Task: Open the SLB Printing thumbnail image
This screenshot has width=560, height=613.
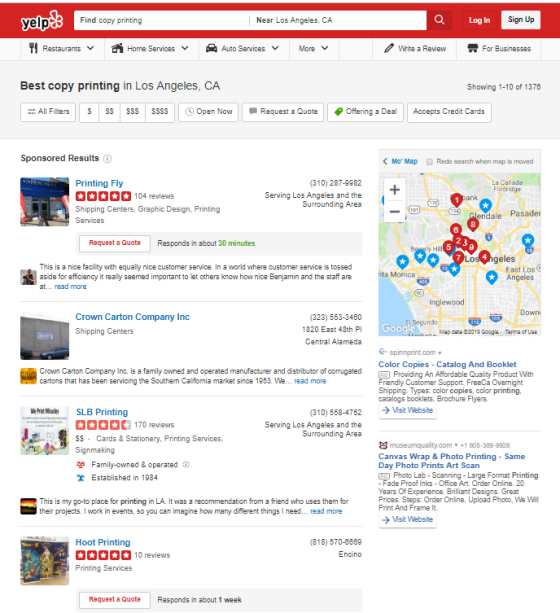Action: 45,430
